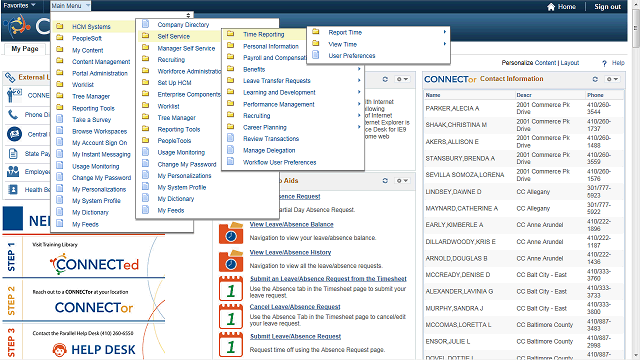Click the My Content folder icon
Viewport: 640px width, 360px height.
pyautogui.click(x=60, y=49)
